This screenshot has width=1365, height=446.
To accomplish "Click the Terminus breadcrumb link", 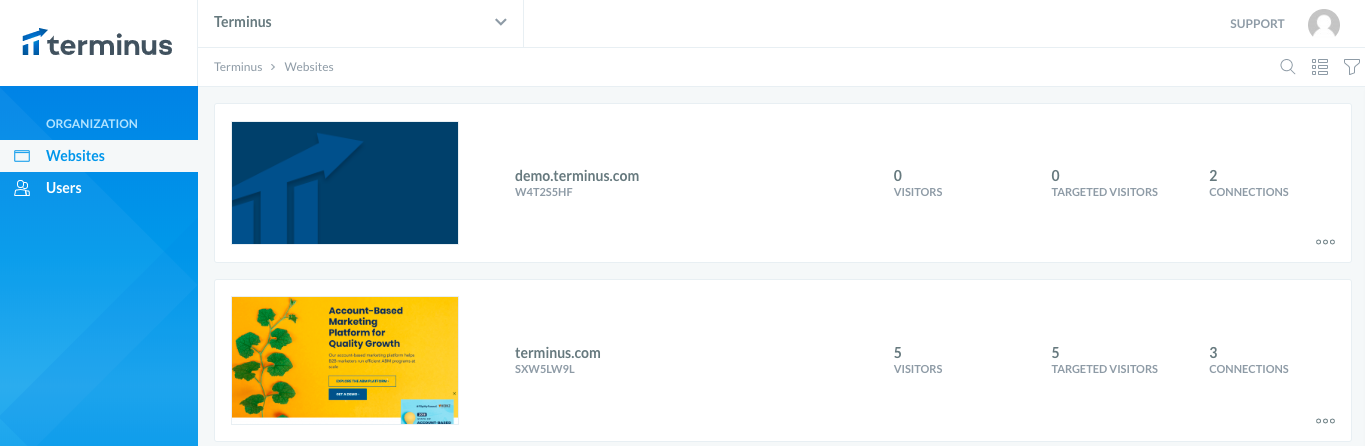I will coord(238,67).
